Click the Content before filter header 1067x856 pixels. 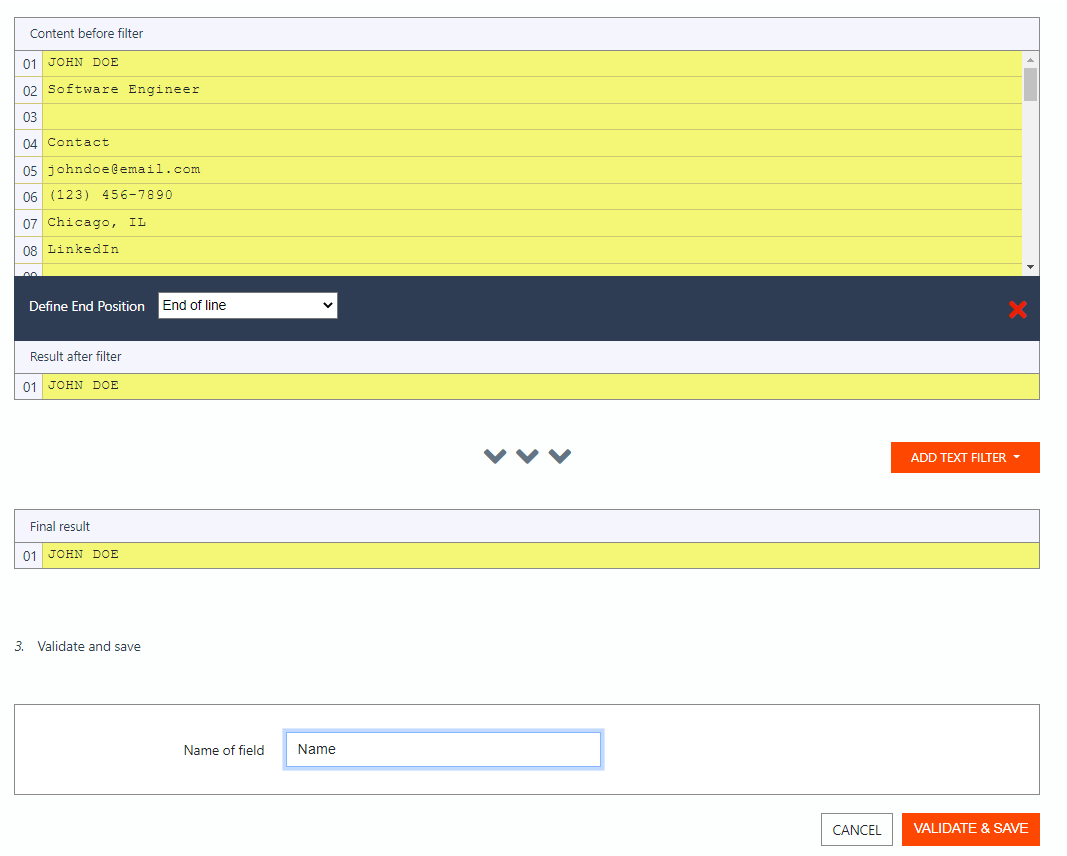(87, 33)
